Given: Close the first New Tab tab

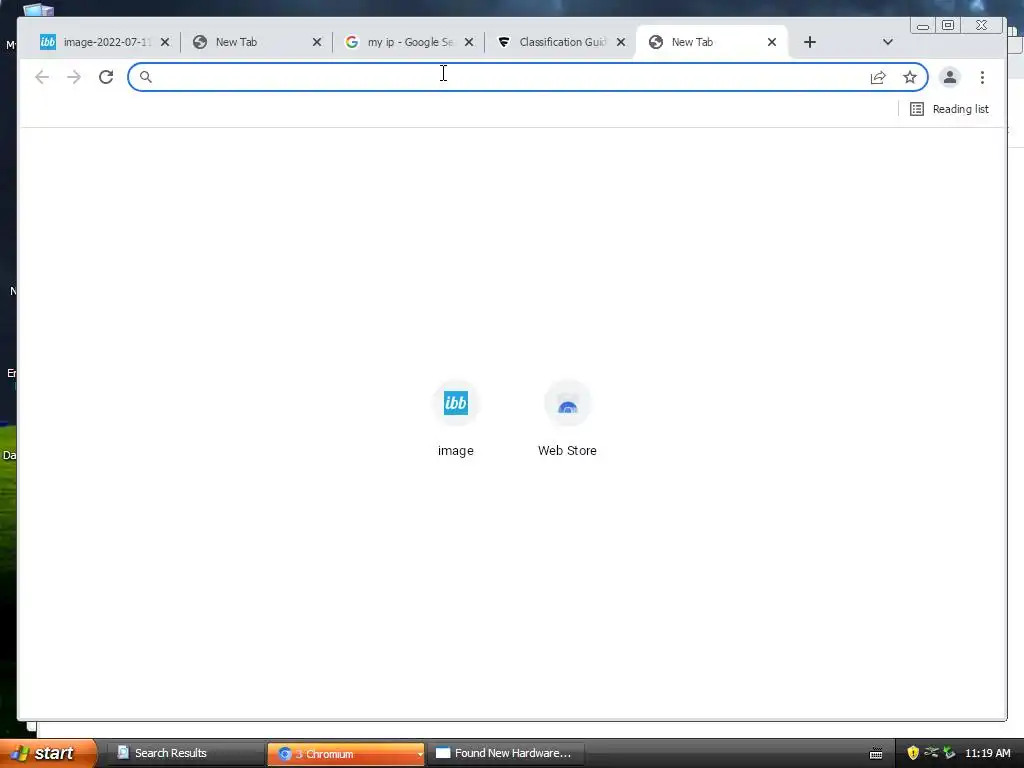Looking at the screenshot, I should (317, 42).
